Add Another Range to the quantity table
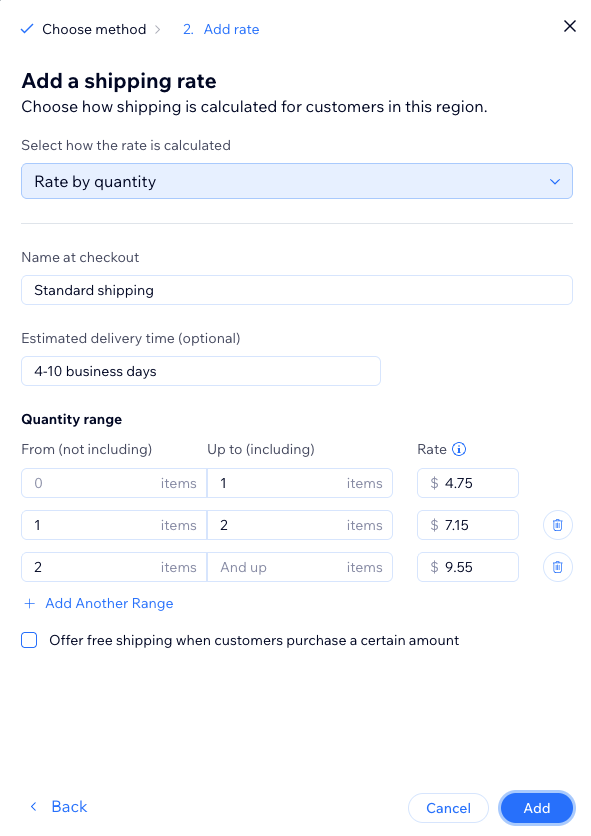The image size is (591, 836). click(108, 603)
